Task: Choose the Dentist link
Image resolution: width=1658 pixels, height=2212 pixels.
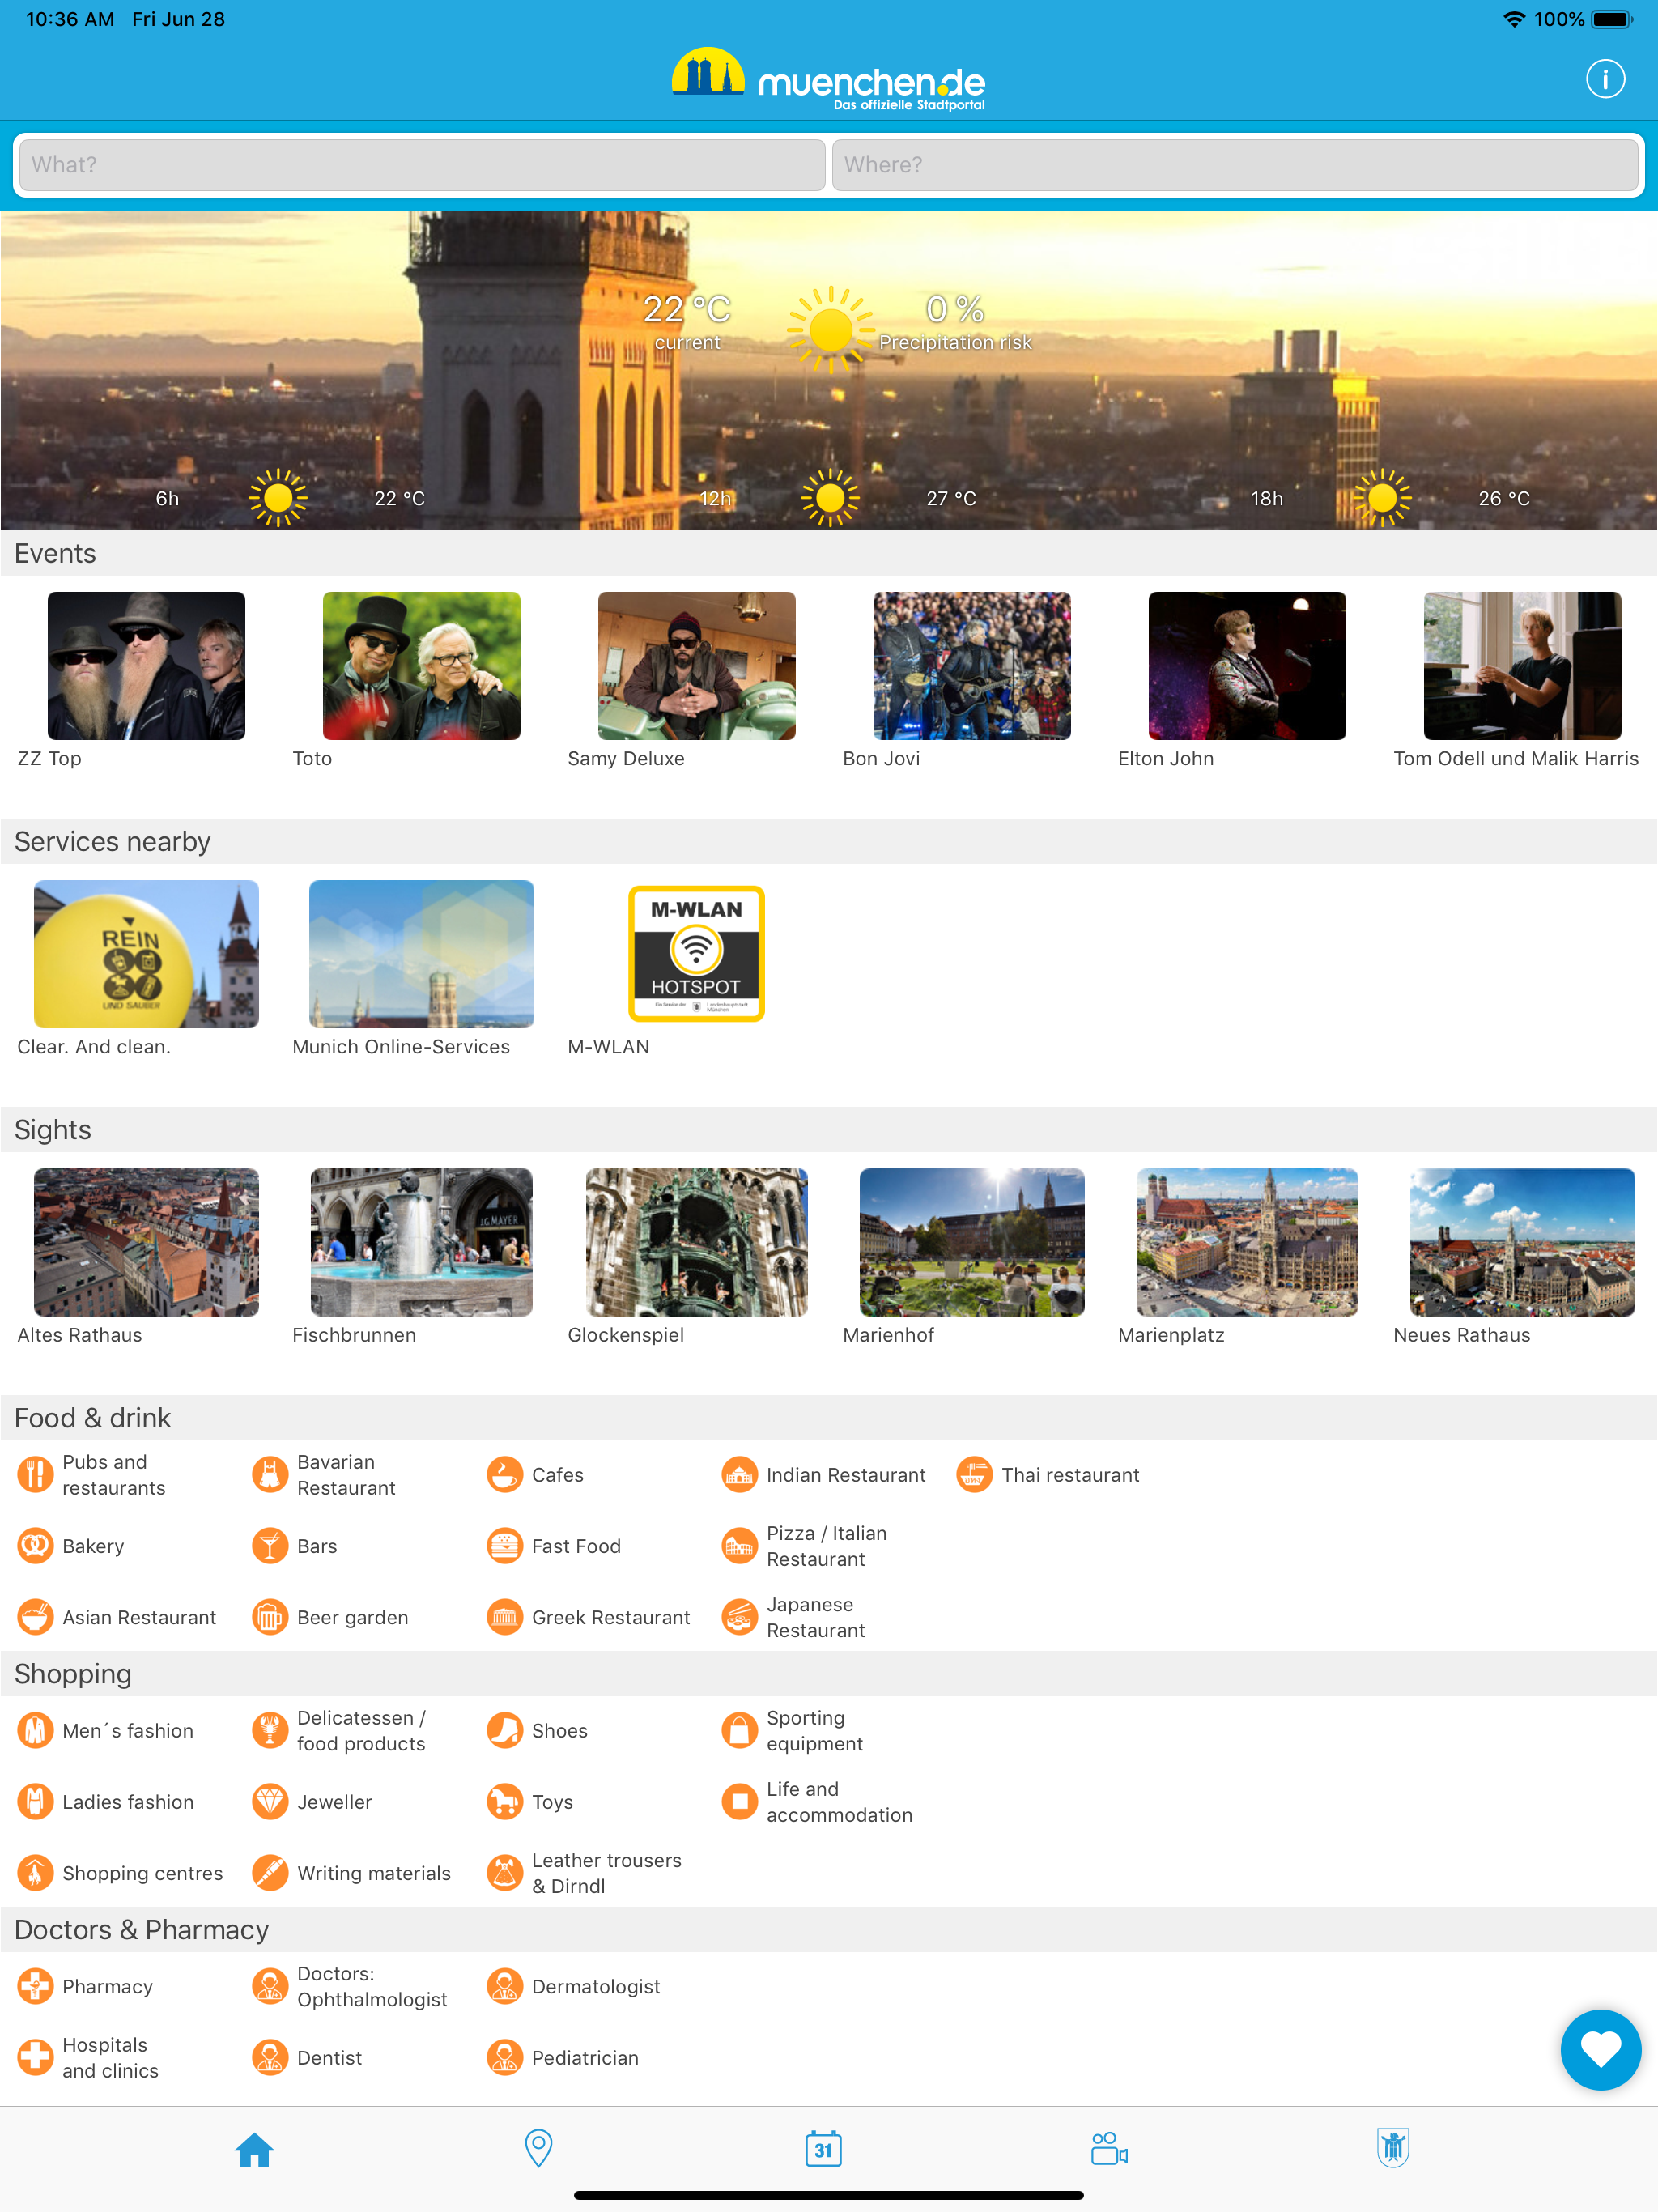Action: click(x=329, y=2057)
